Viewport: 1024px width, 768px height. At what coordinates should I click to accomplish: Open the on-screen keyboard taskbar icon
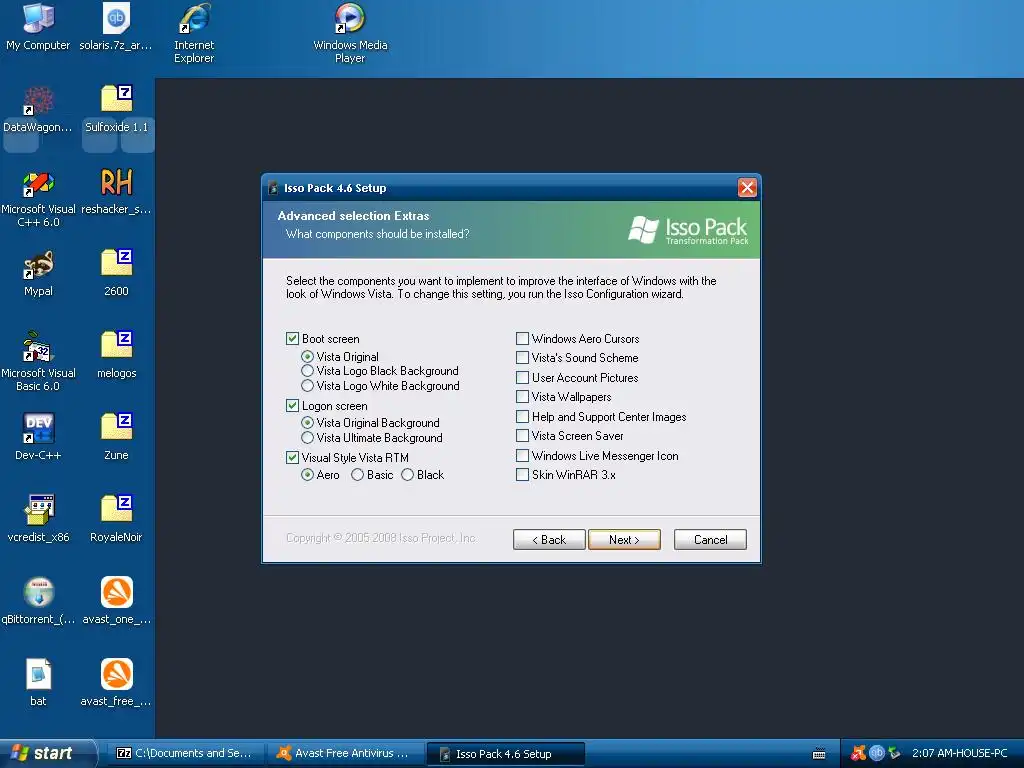point(819,754)
